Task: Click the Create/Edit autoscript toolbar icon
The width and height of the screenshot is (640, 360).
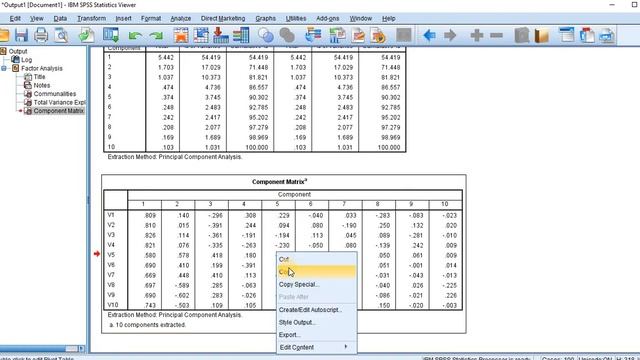Action: 358,36
